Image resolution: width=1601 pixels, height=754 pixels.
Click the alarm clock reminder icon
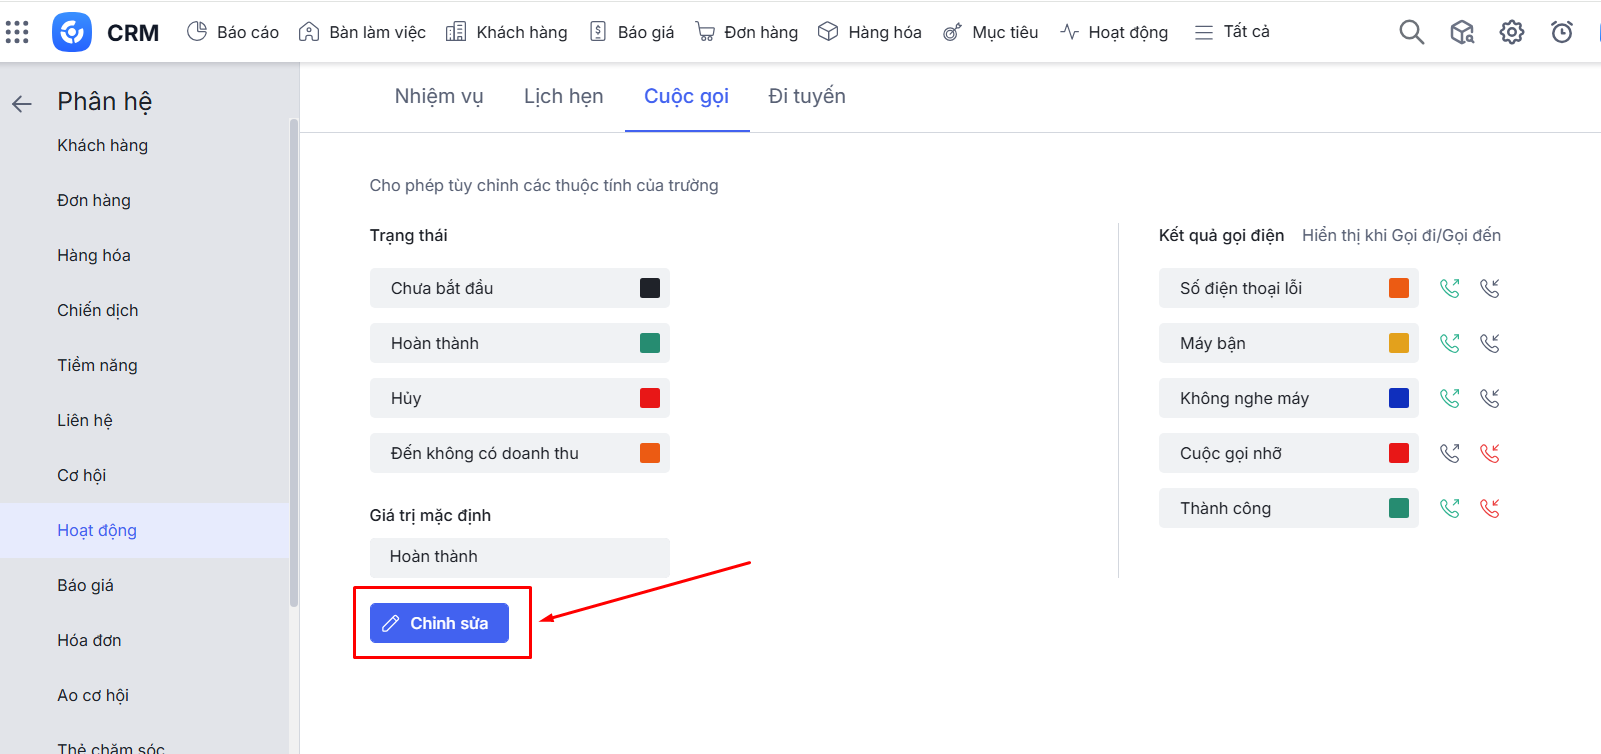[x=1561, y=32]
